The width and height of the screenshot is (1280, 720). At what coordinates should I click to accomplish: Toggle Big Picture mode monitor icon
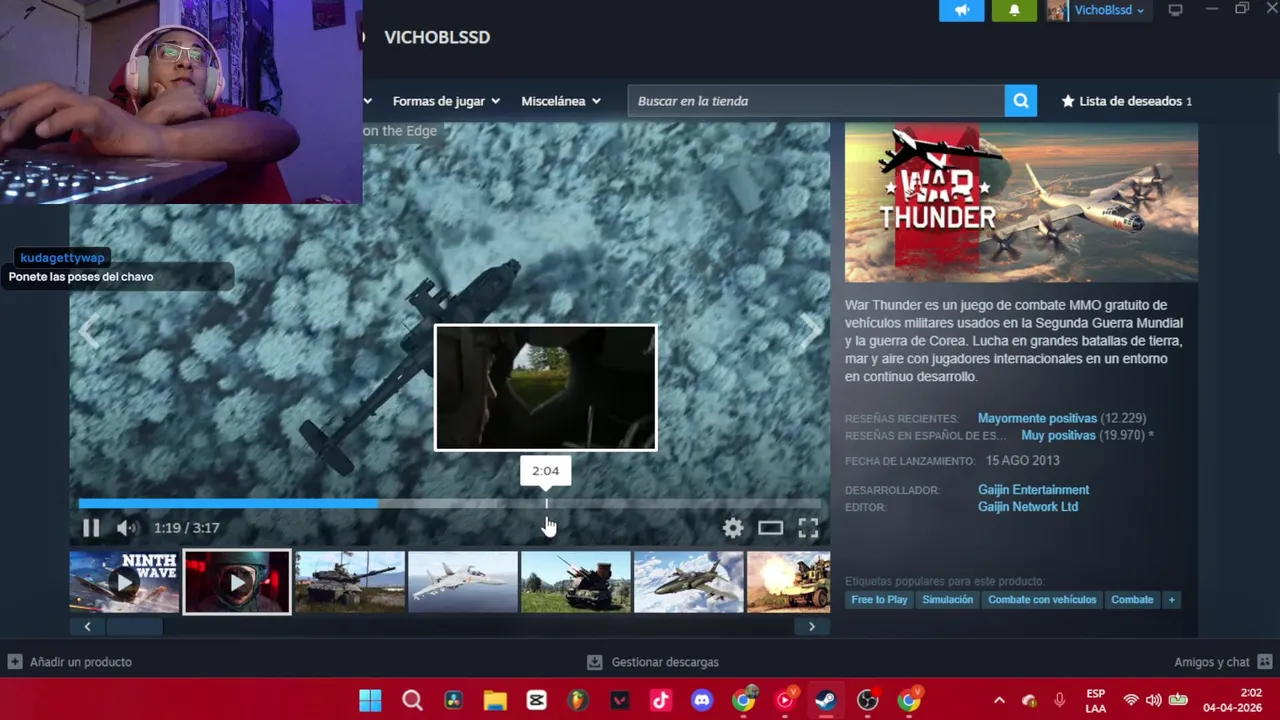tap(1176, 10)
